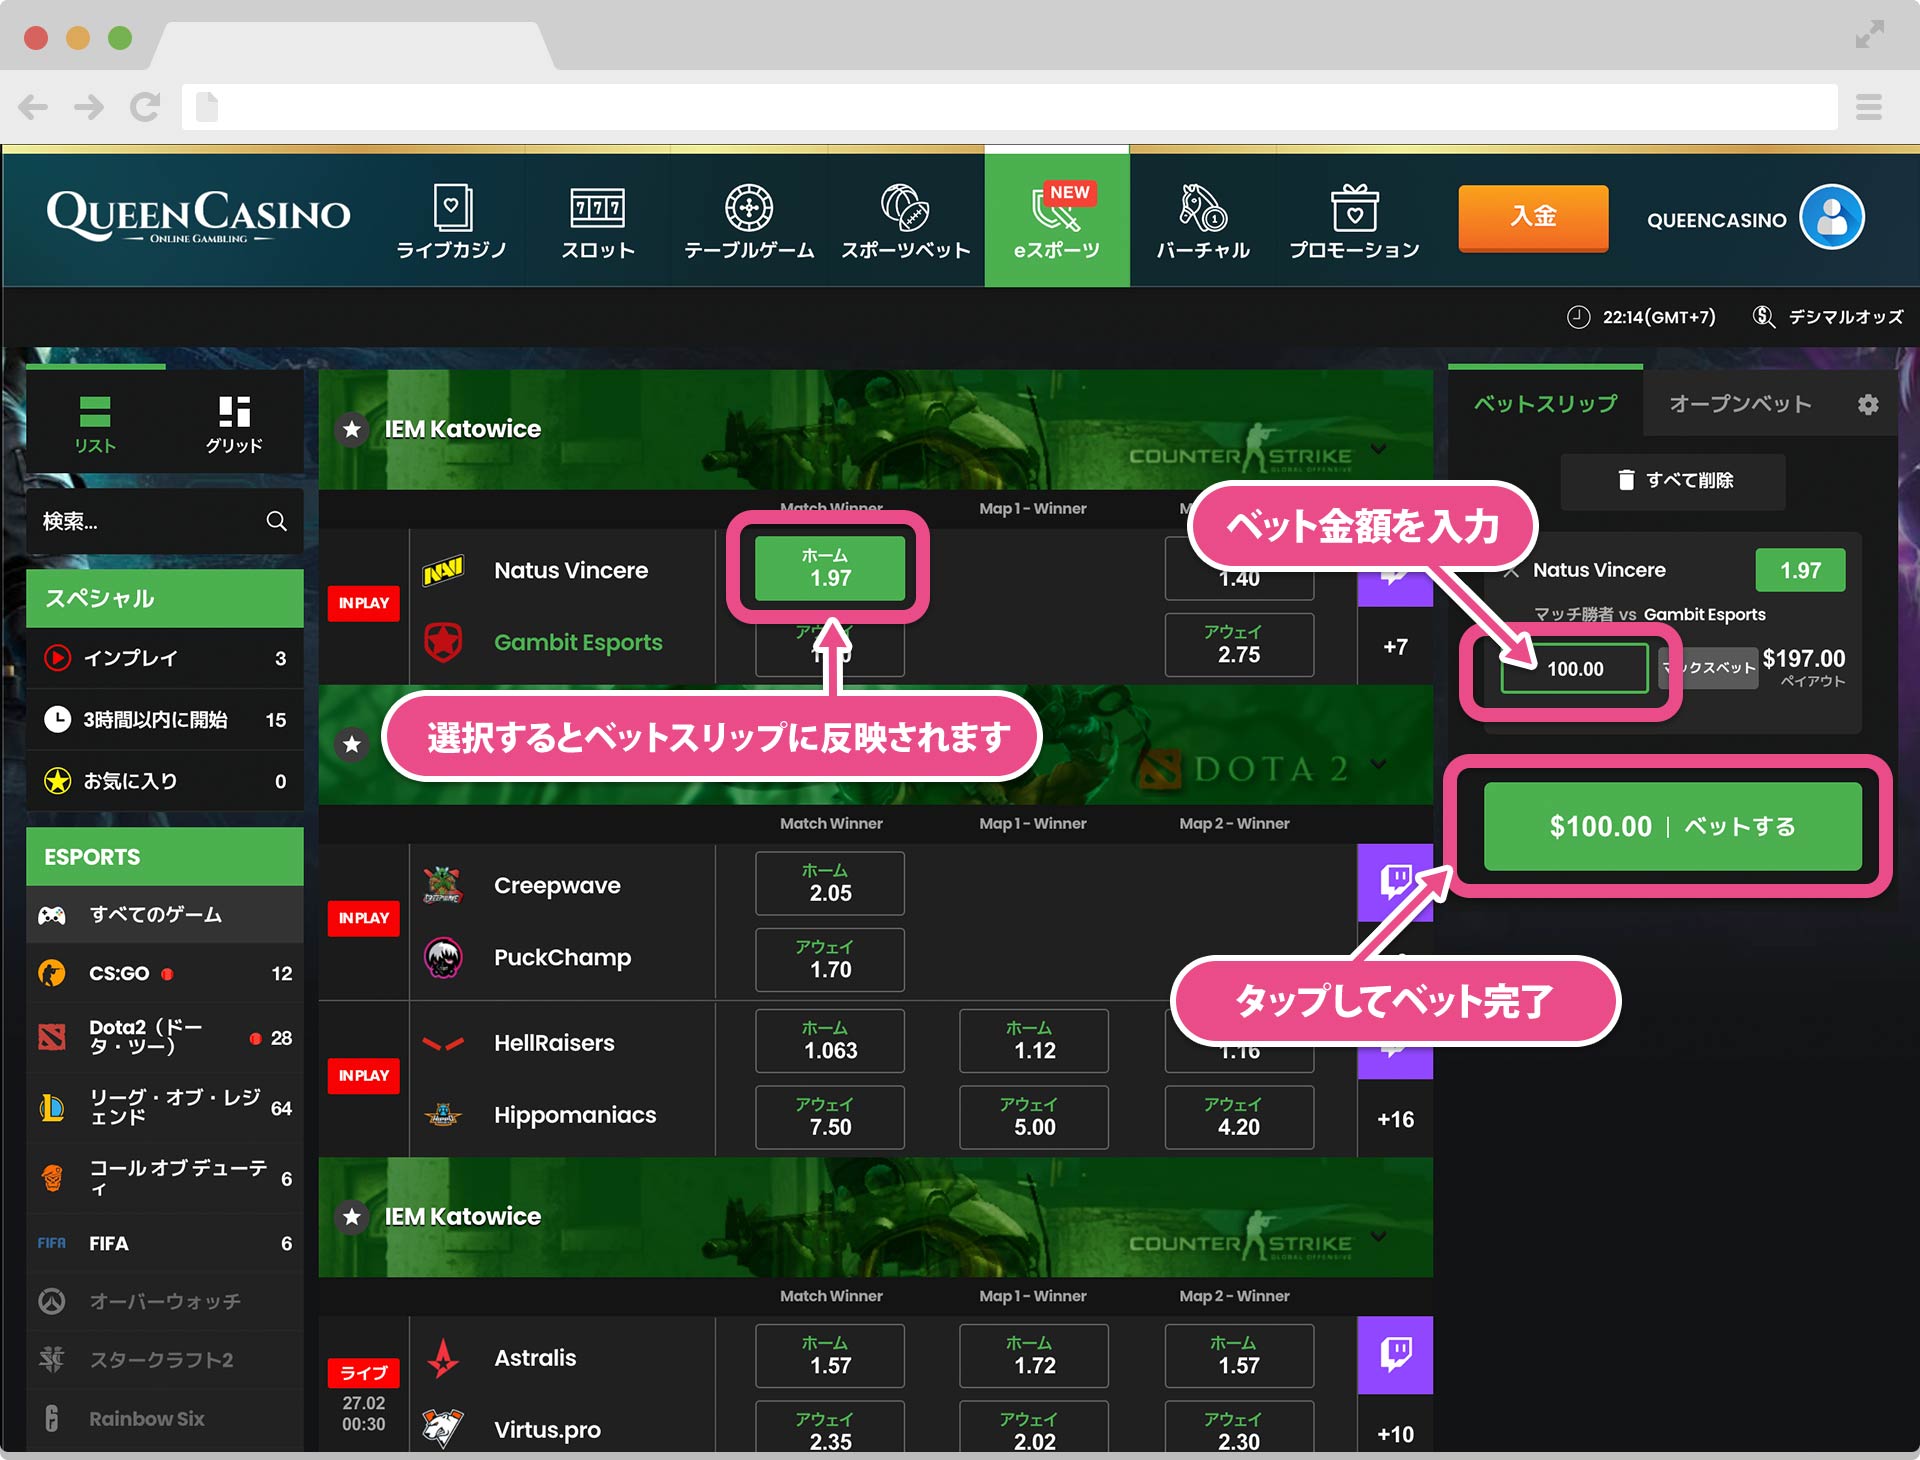Viewport: 1920px width, 1460px height.
Task: Open the スロット slots section
Action: click(598, 221)
